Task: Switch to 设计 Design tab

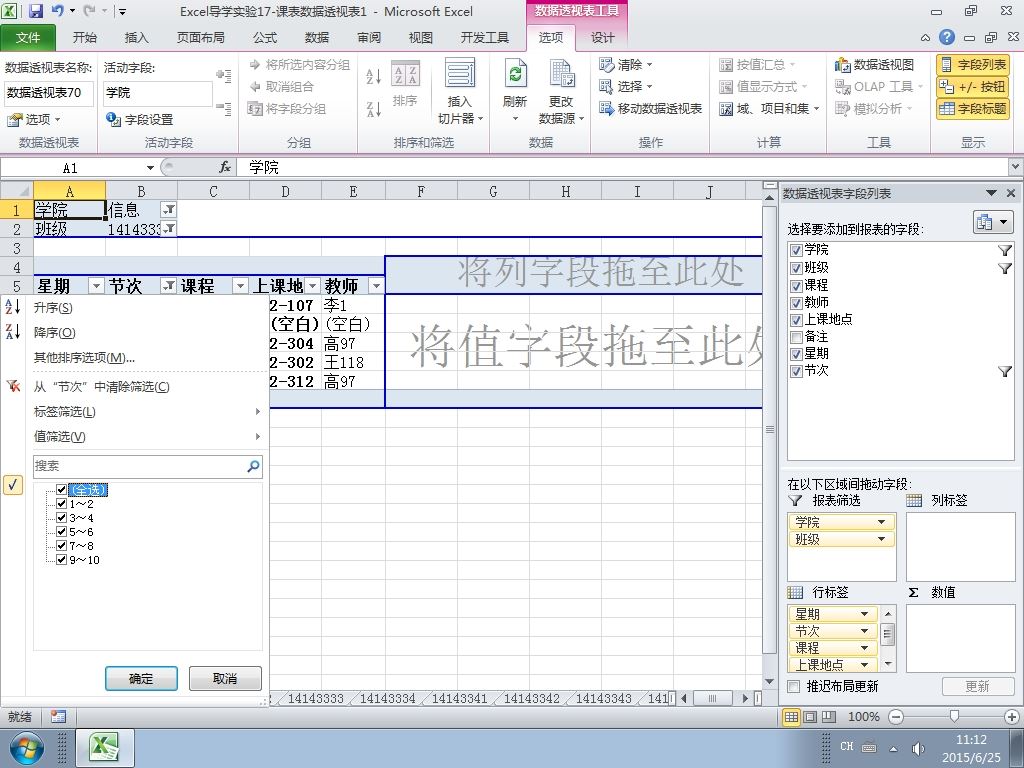Action: point(602,38)
